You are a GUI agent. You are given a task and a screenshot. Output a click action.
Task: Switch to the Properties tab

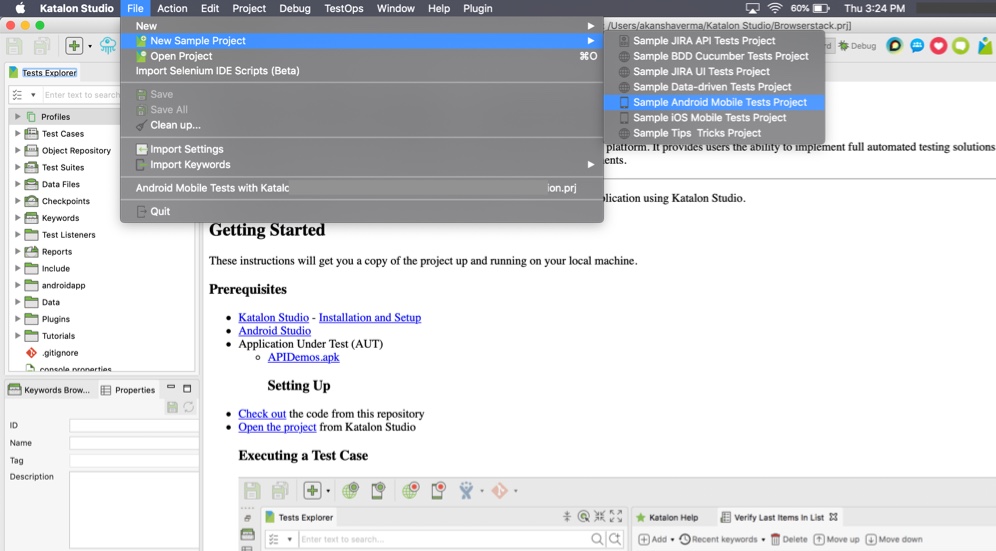[x=128, y=390]
